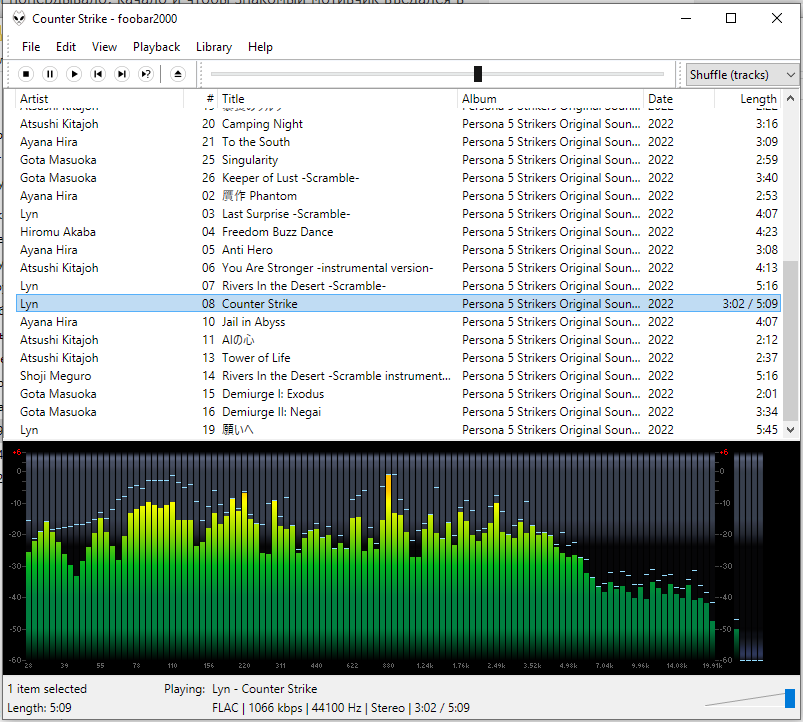Select the track Singularity
The height and width of the screenshot is (722, 803).
[x=398, y=160]
